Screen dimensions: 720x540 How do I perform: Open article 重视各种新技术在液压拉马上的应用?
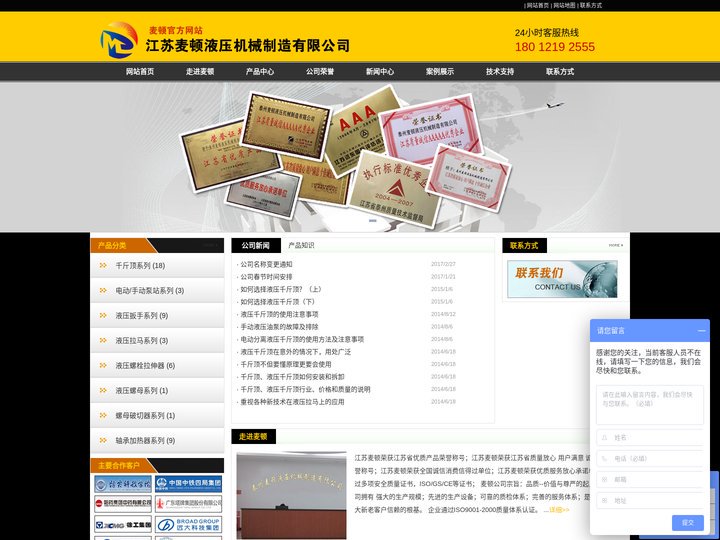click(292, 402)
